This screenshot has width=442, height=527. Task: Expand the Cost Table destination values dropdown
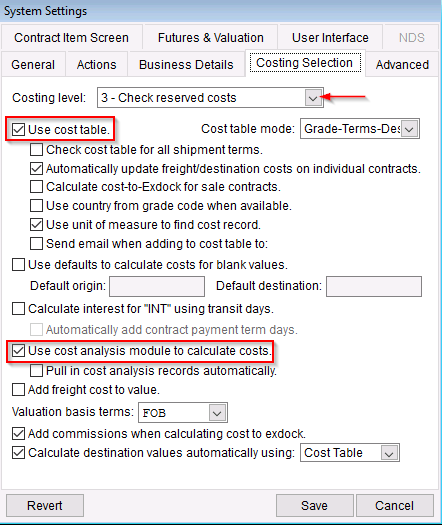pos(389,453)
